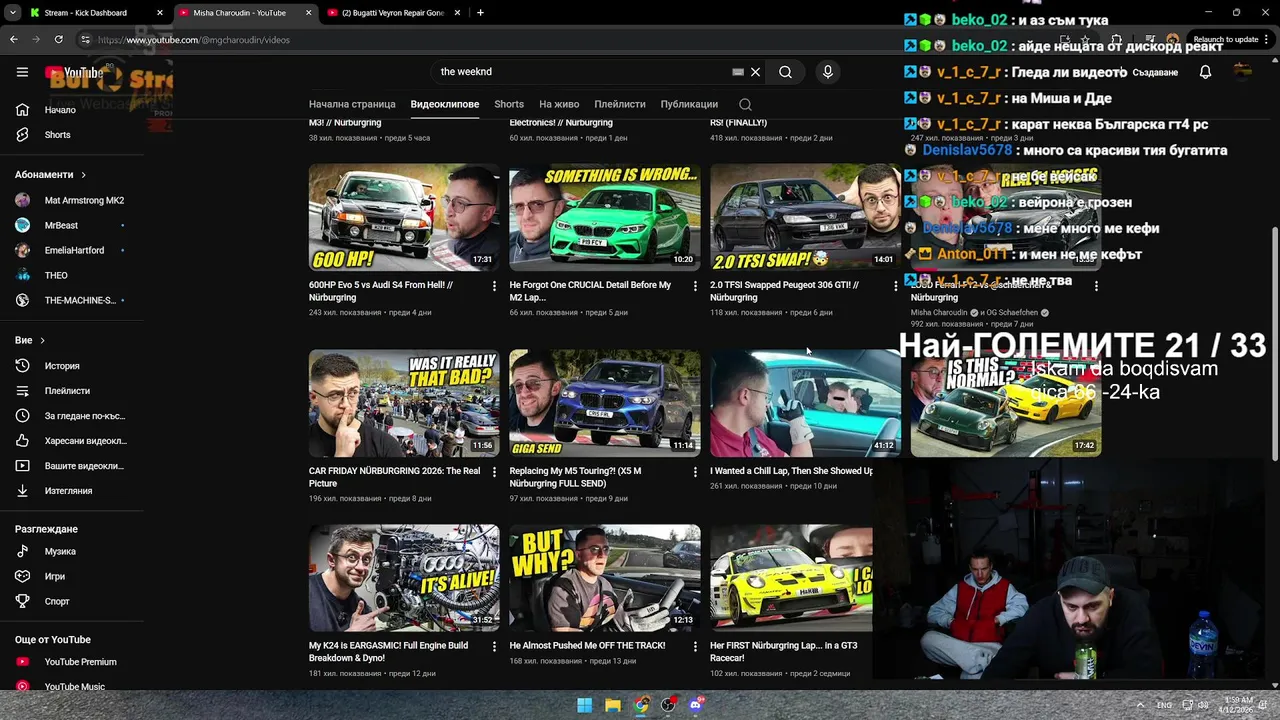Play SOMETHING IS WRONG green BMW thumbnail

(x=605, y=218)
